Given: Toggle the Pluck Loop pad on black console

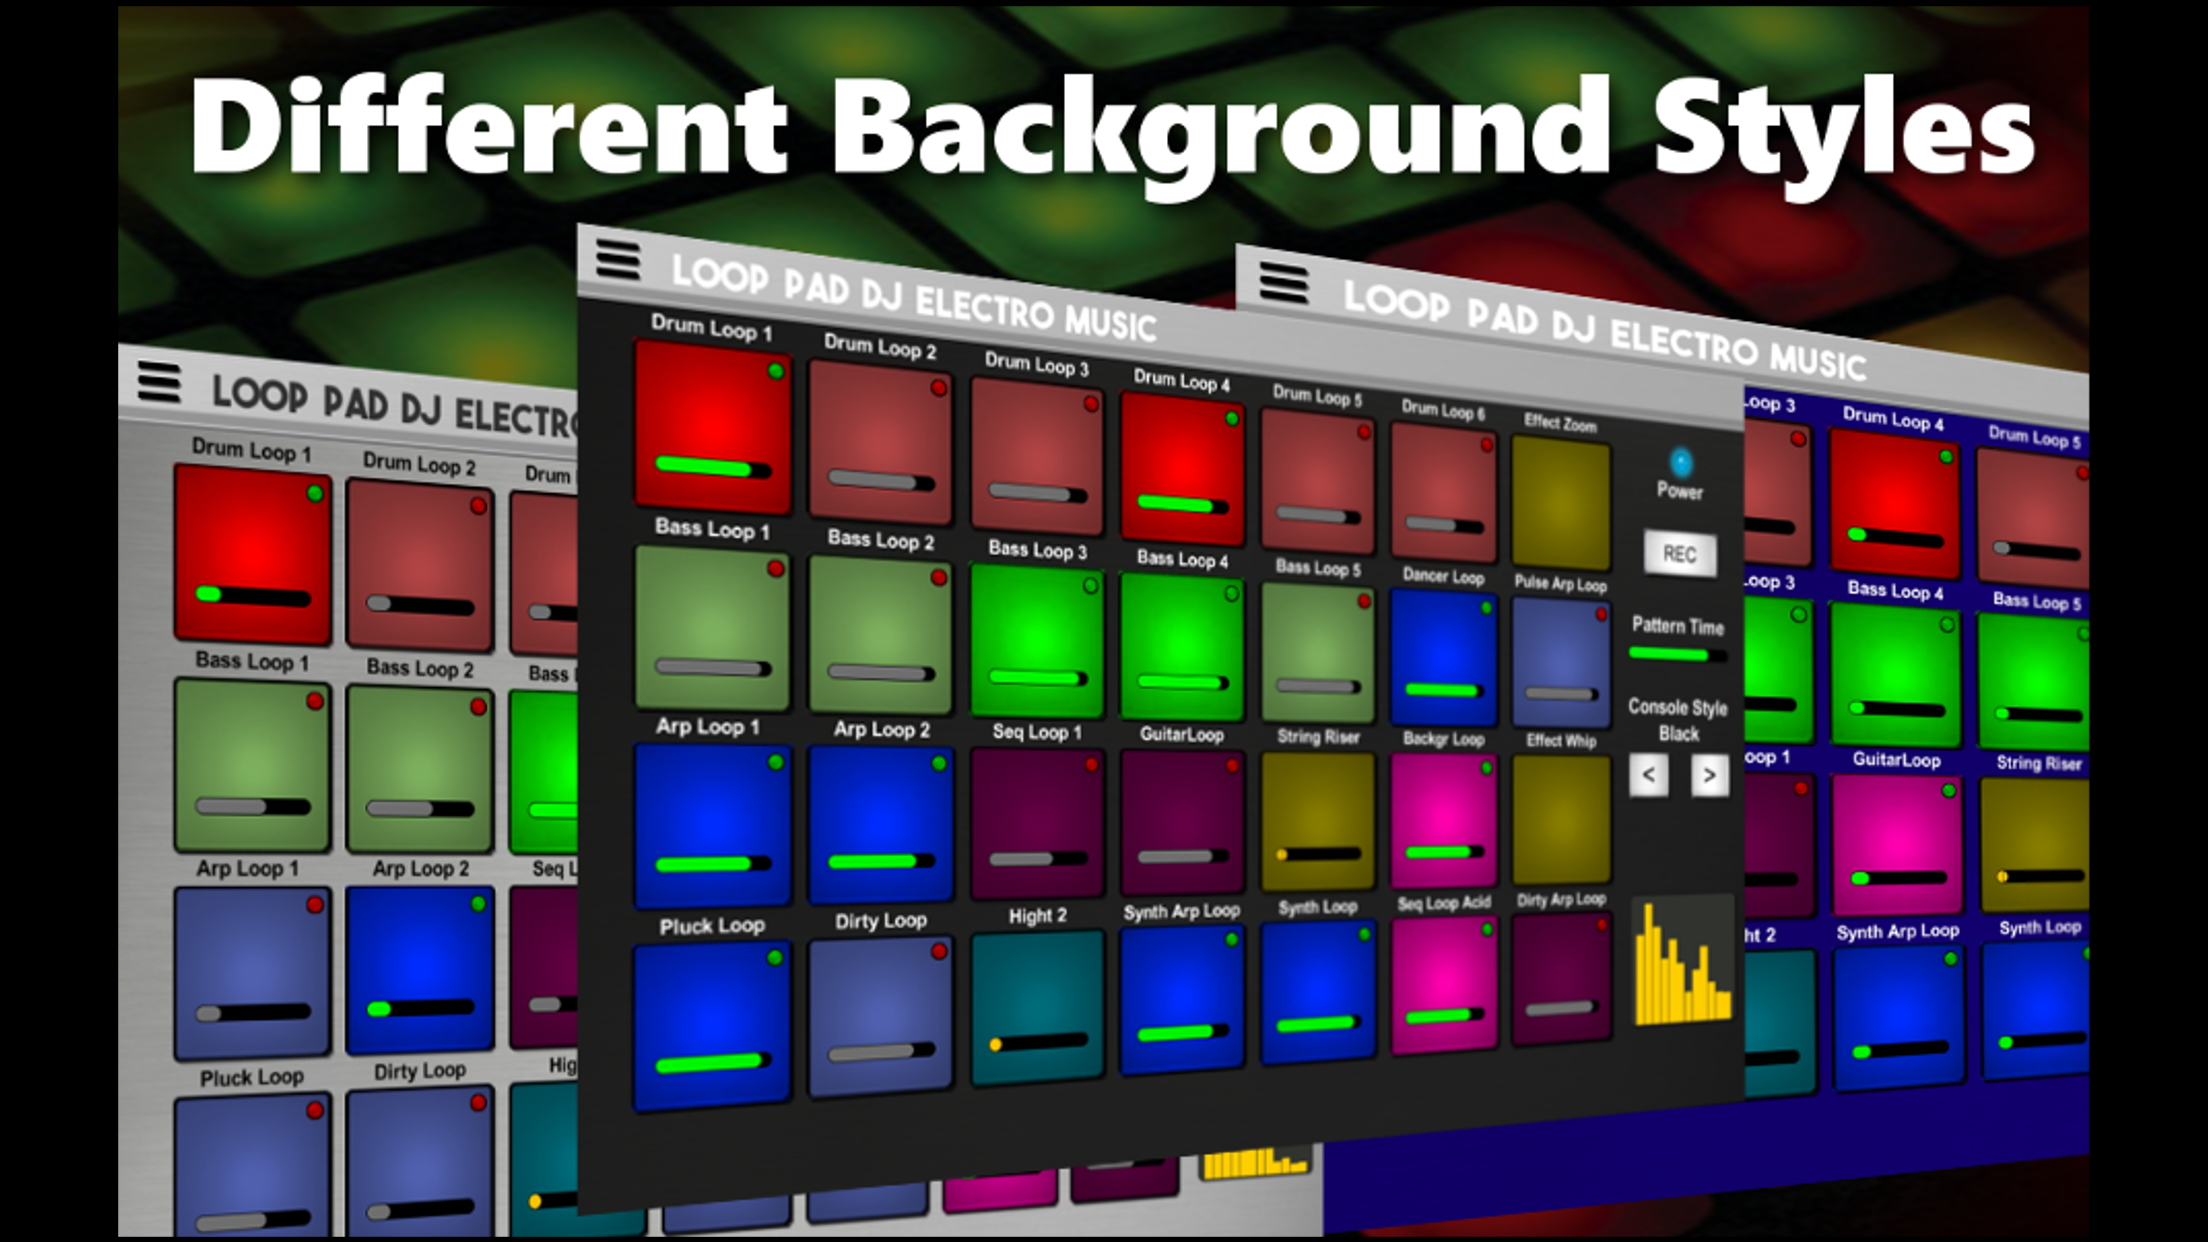Looking at the screenshot, I should 711,1025.
